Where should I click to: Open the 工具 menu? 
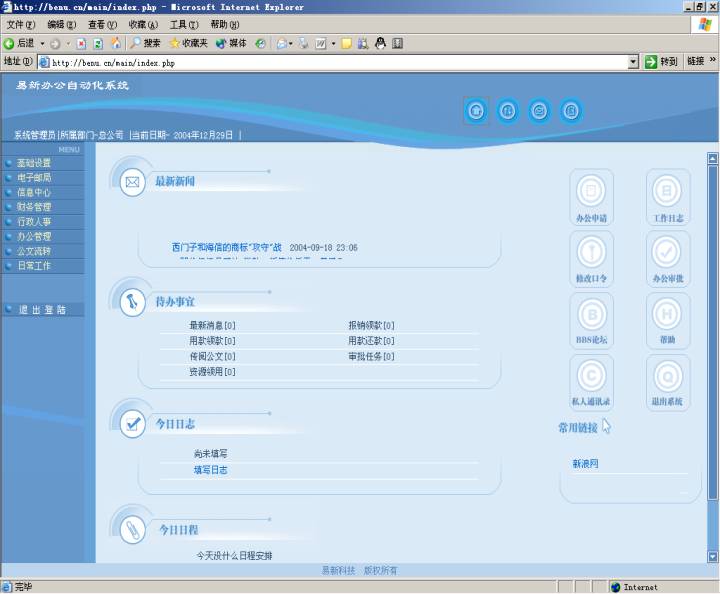184,24
